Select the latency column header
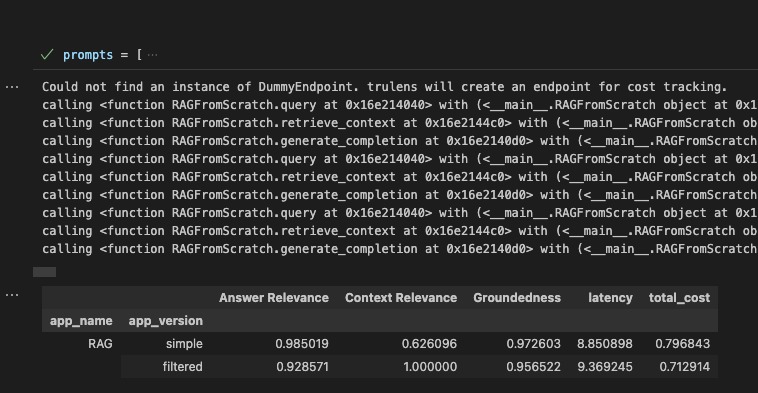 (610, 298)
